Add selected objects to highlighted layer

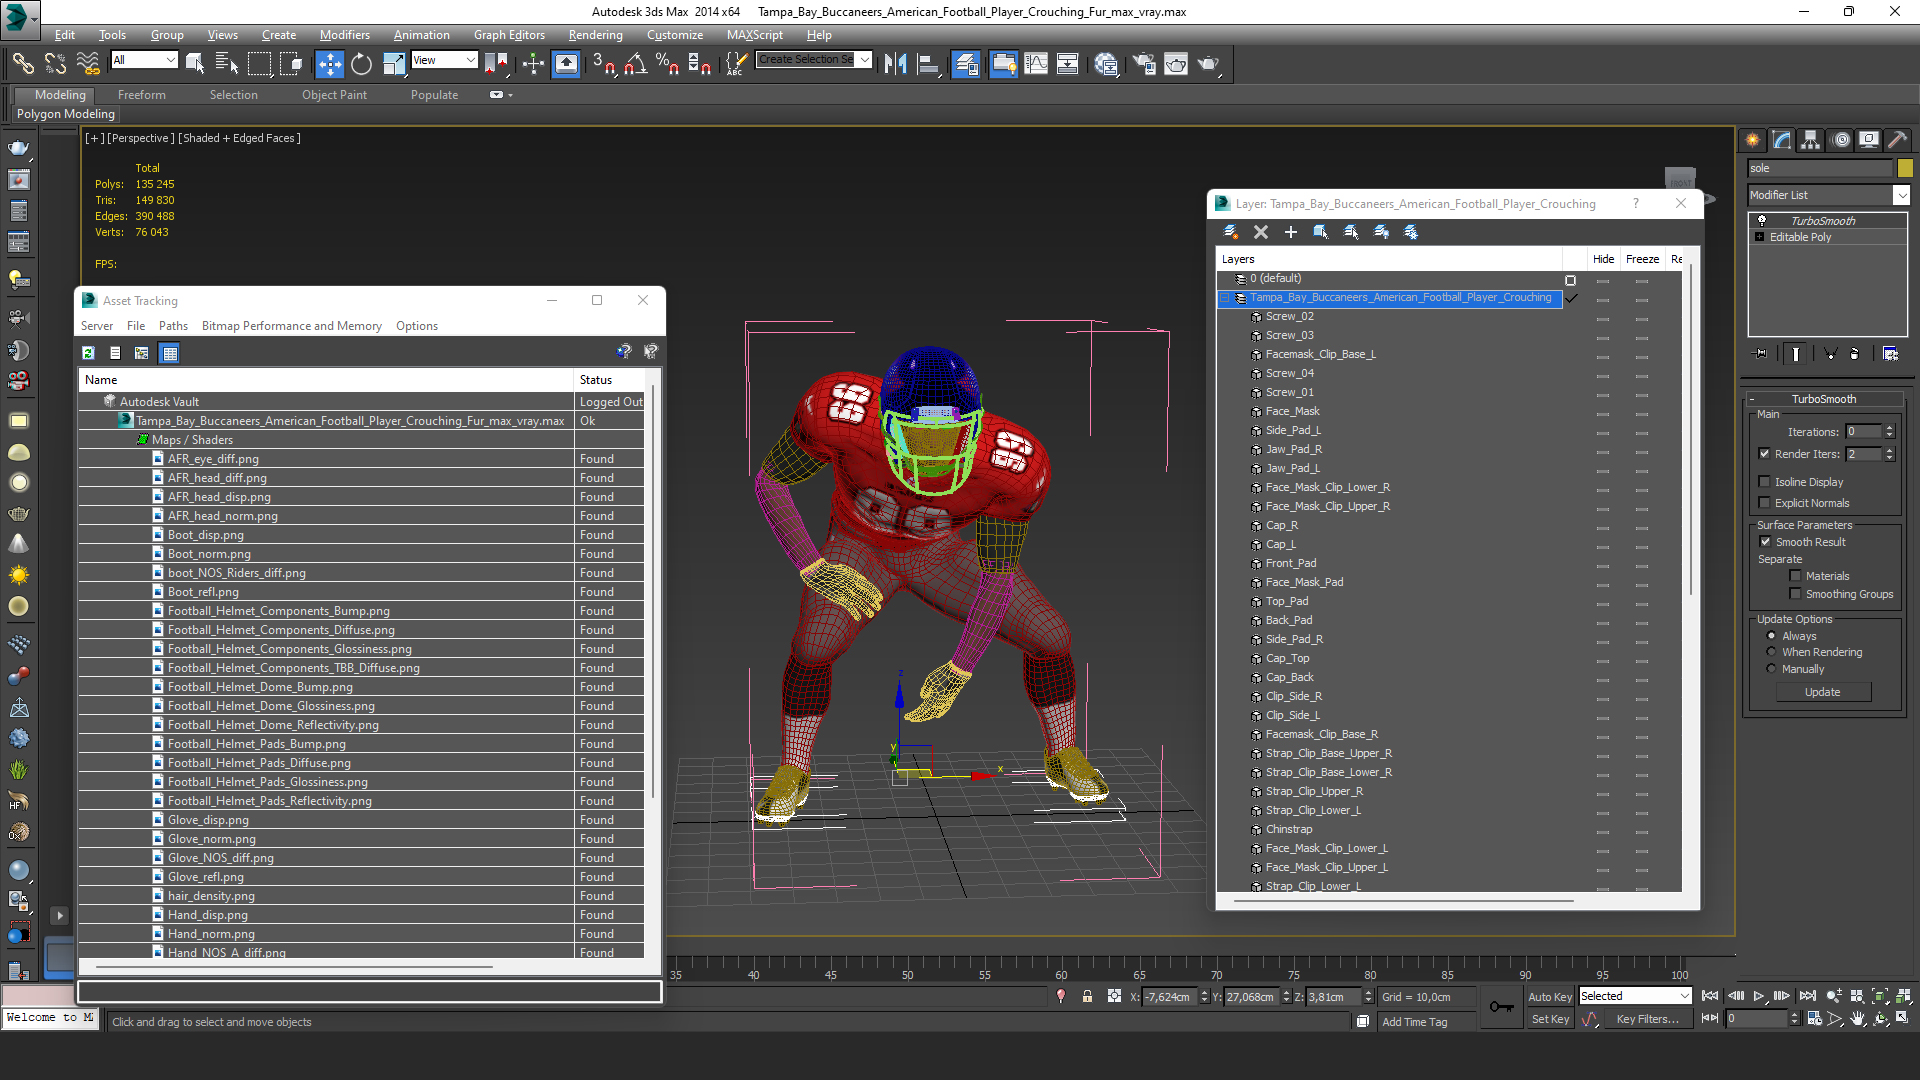pyautogui.click(x=1291, y=232)
